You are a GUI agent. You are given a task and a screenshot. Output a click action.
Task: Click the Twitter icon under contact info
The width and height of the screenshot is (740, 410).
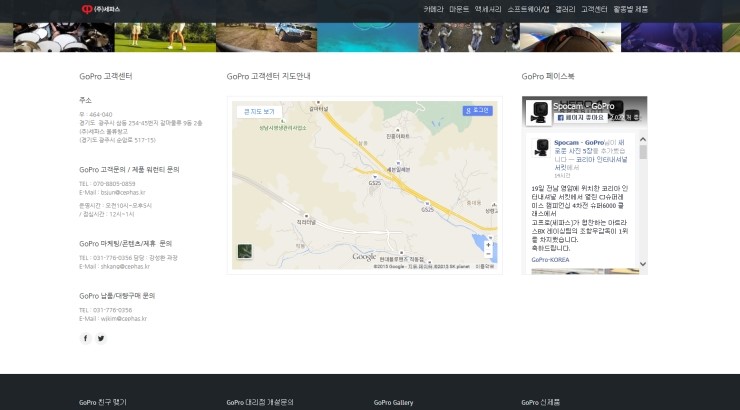coord(101,338)
